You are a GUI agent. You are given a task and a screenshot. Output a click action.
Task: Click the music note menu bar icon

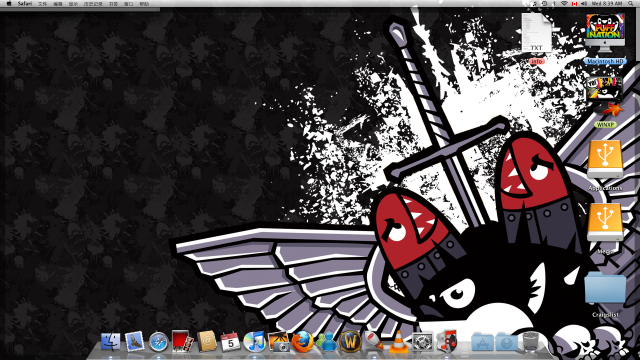535,3
